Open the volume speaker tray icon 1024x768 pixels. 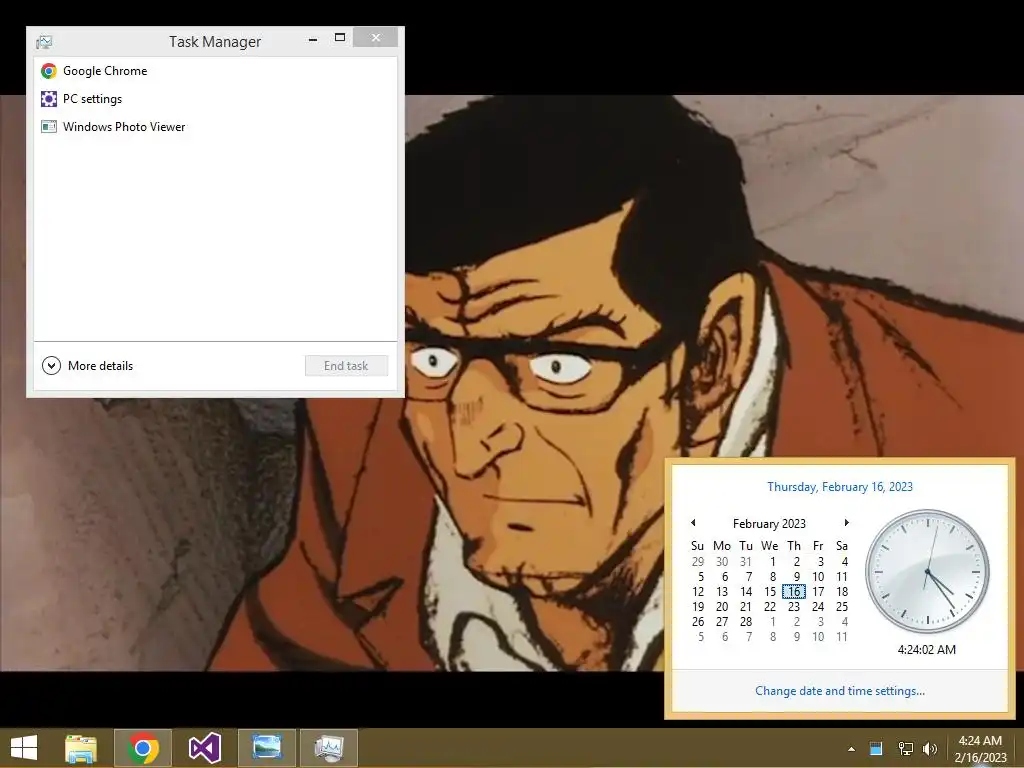pyautogui.click(x=930, y=748)
